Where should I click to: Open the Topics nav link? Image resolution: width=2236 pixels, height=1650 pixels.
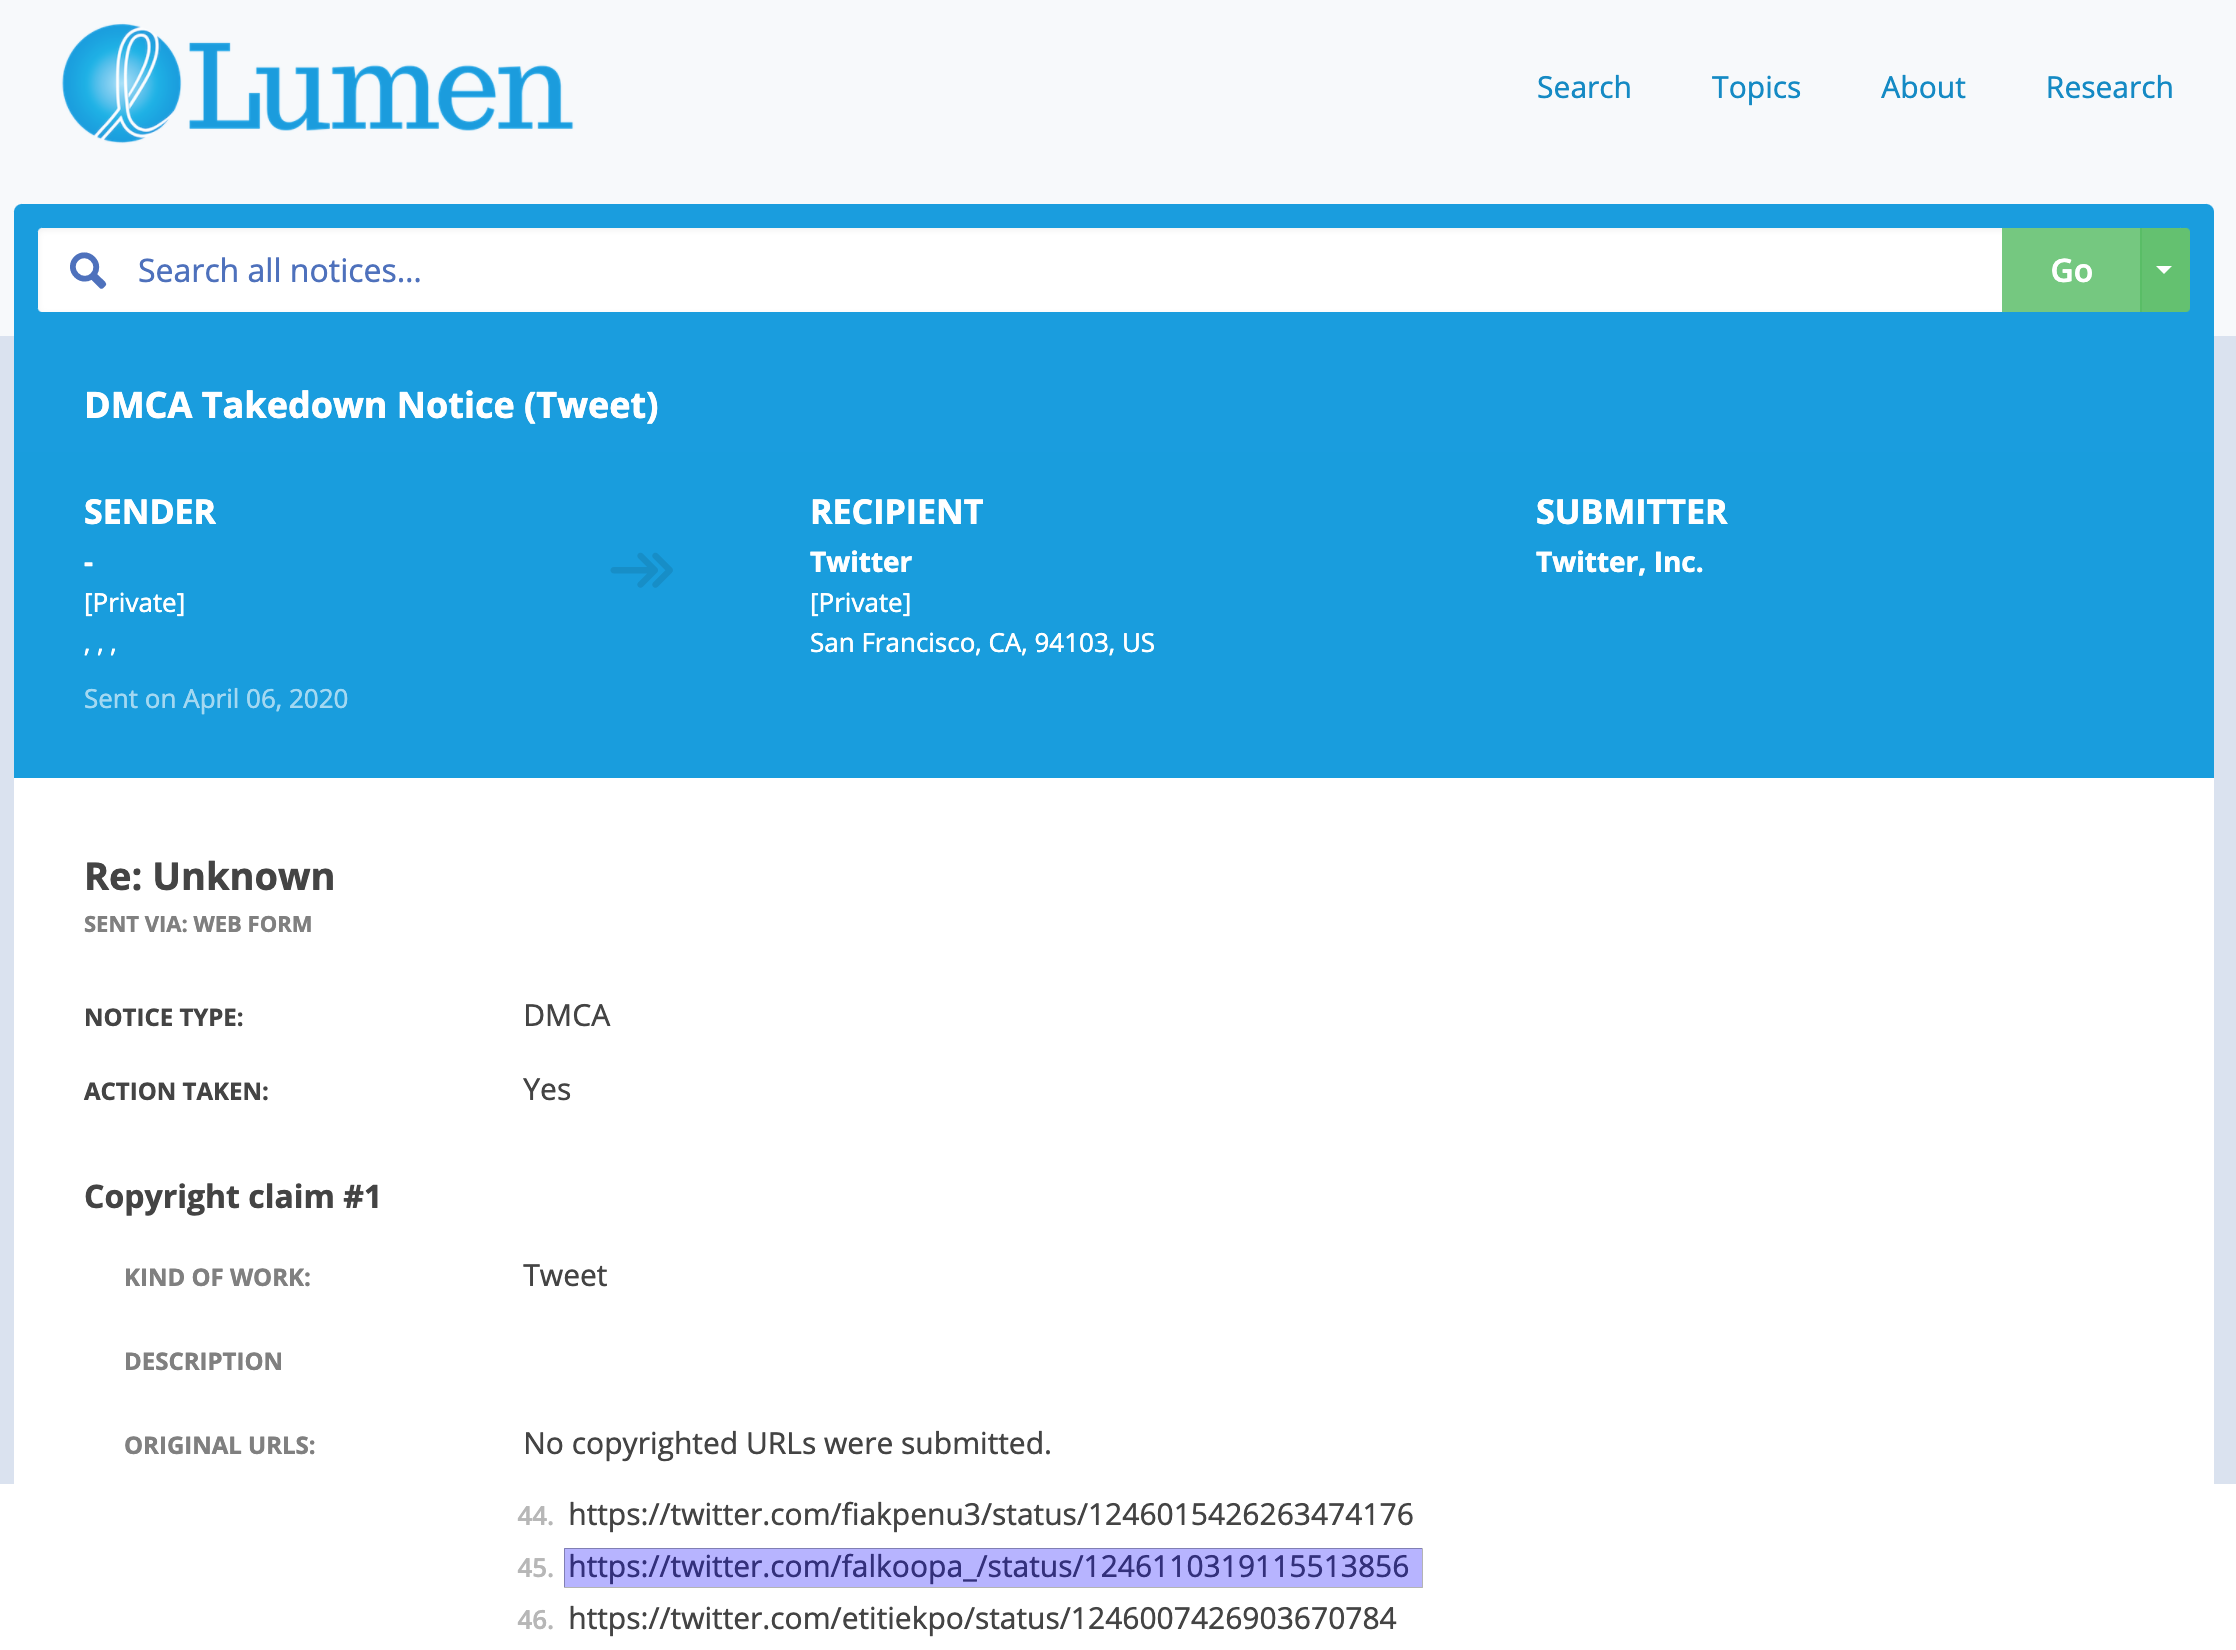[x=1755, y=87]
